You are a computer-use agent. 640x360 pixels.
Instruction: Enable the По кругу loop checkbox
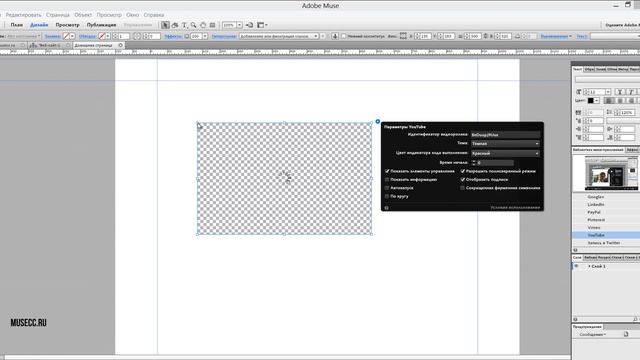tap(387, 196)
